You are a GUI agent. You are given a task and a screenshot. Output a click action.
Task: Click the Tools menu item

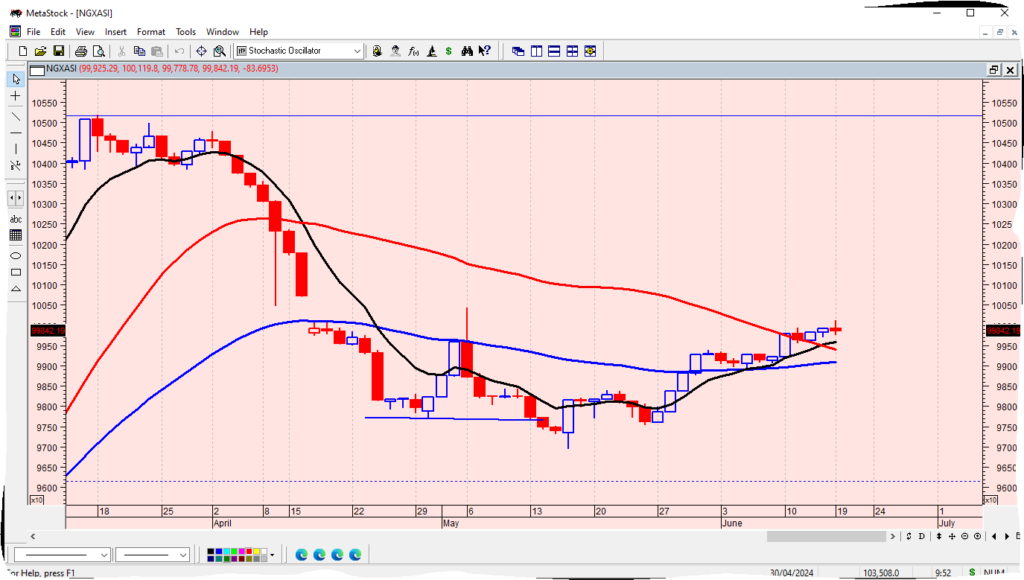[x=186, y=32]
